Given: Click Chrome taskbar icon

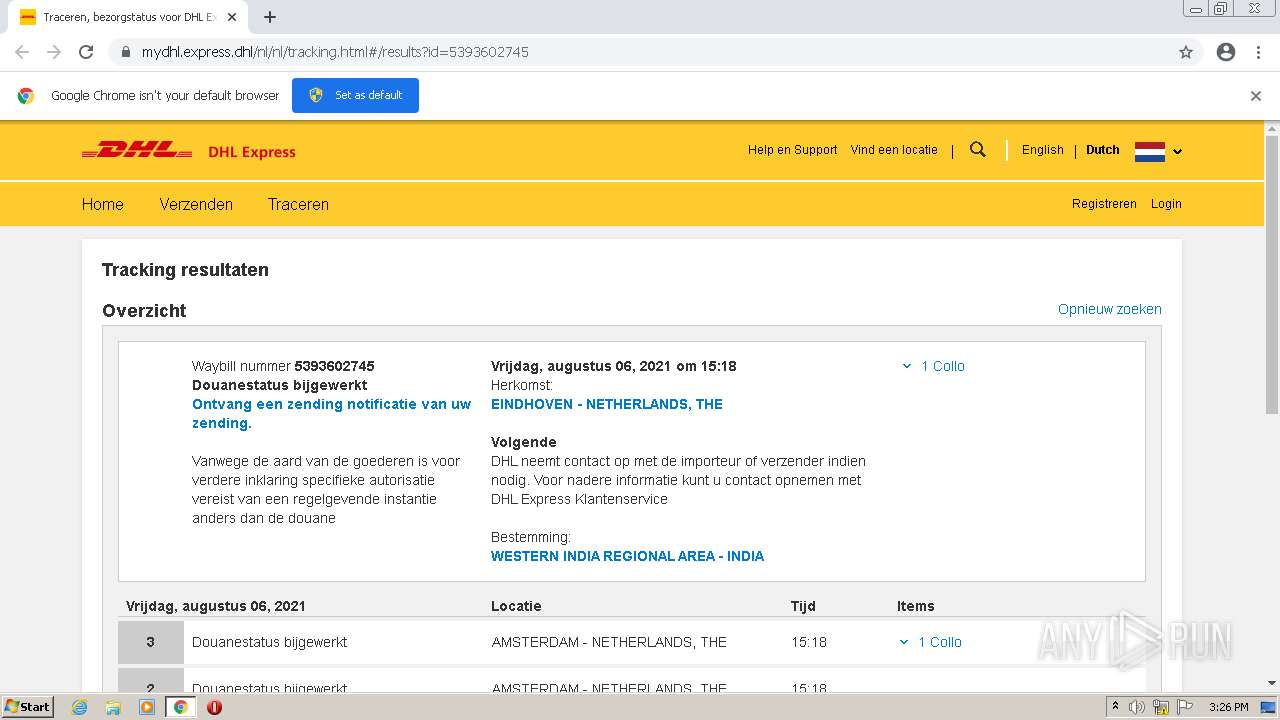Looking at the screenshot, I should [x=180, y=707].
